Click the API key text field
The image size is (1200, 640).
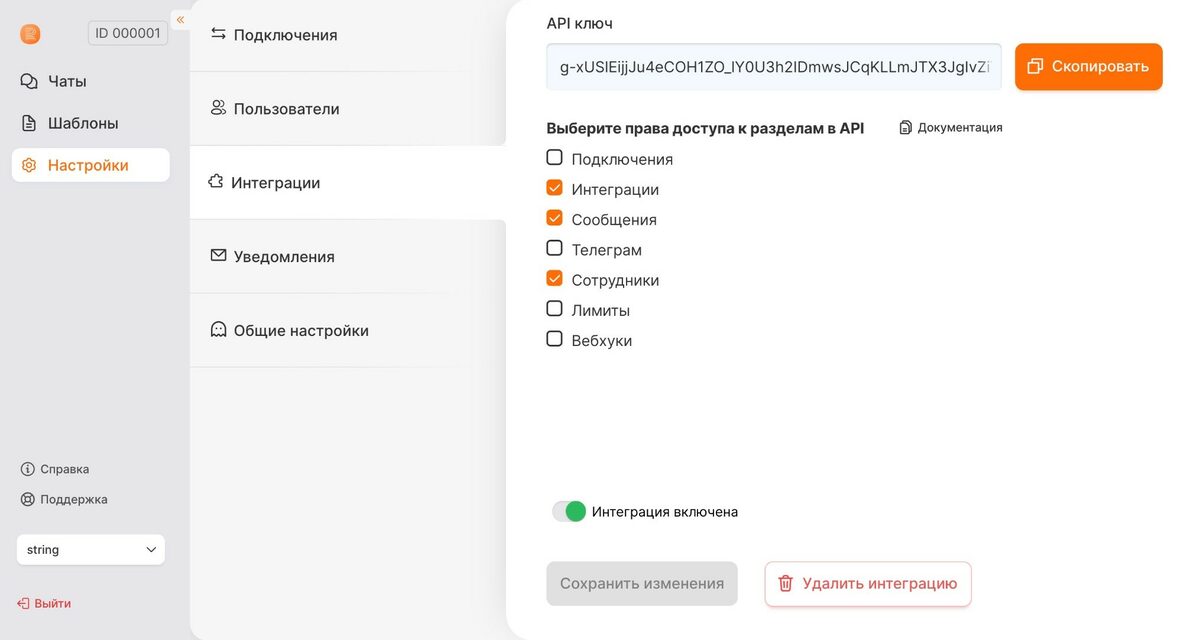pos(774,67)
